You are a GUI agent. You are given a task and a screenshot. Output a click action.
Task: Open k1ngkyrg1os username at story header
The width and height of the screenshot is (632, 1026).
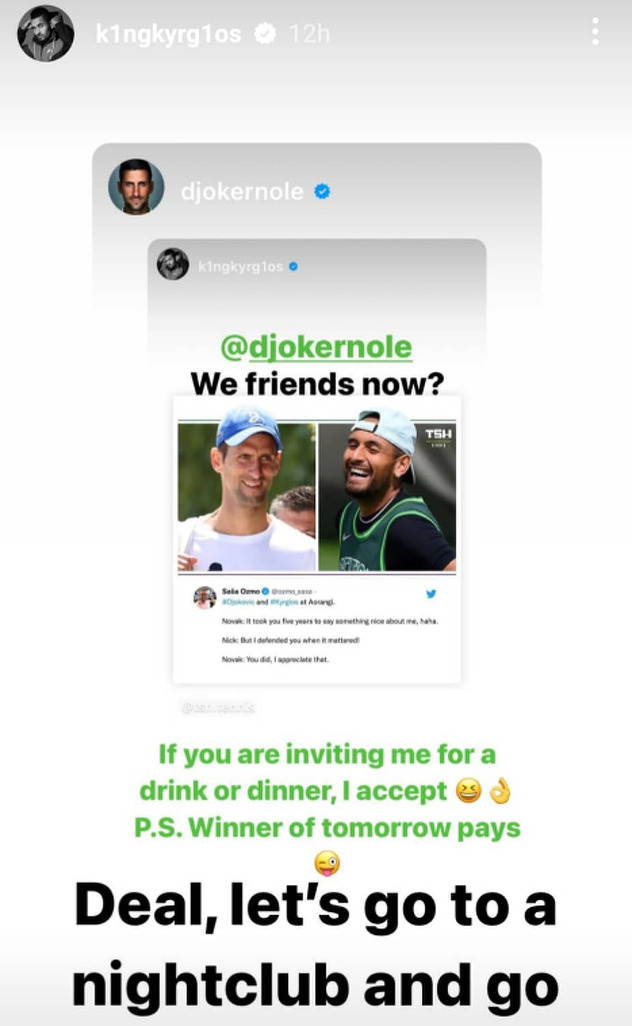coord(168,34)
